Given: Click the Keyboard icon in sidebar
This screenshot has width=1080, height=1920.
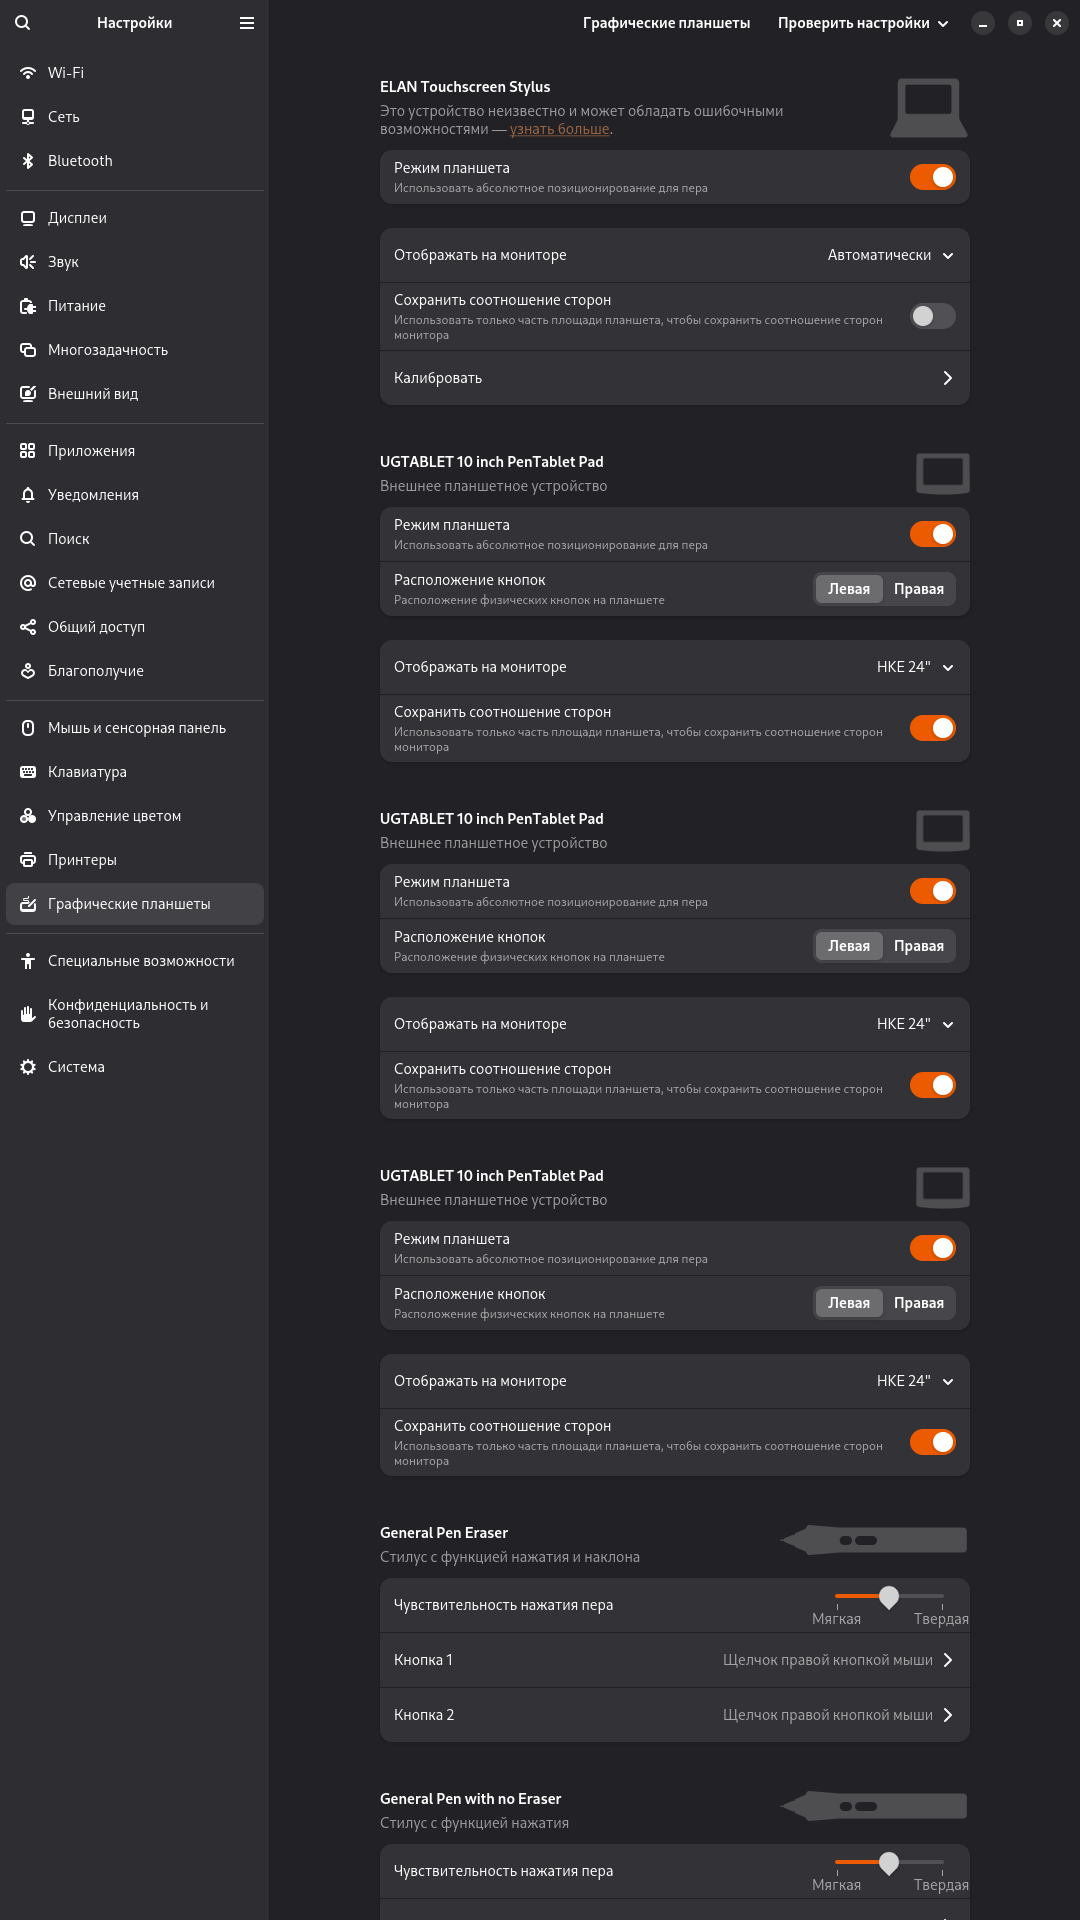Looking at the screenshot, I should click(28, 772).
